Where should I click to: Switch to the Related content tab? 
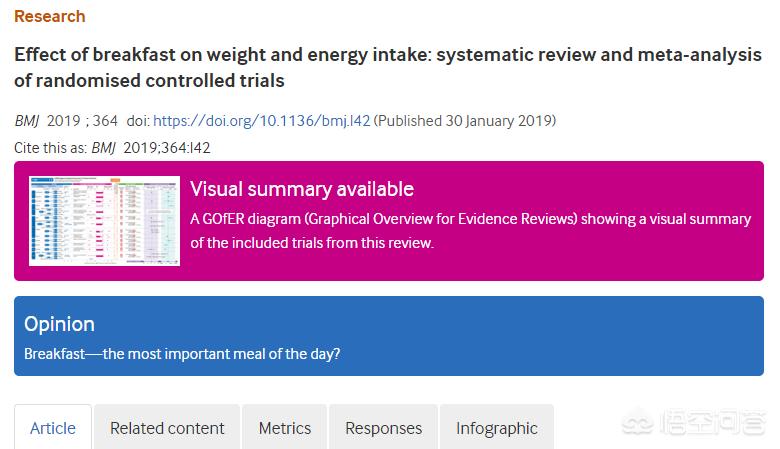[x=167, y=428]
